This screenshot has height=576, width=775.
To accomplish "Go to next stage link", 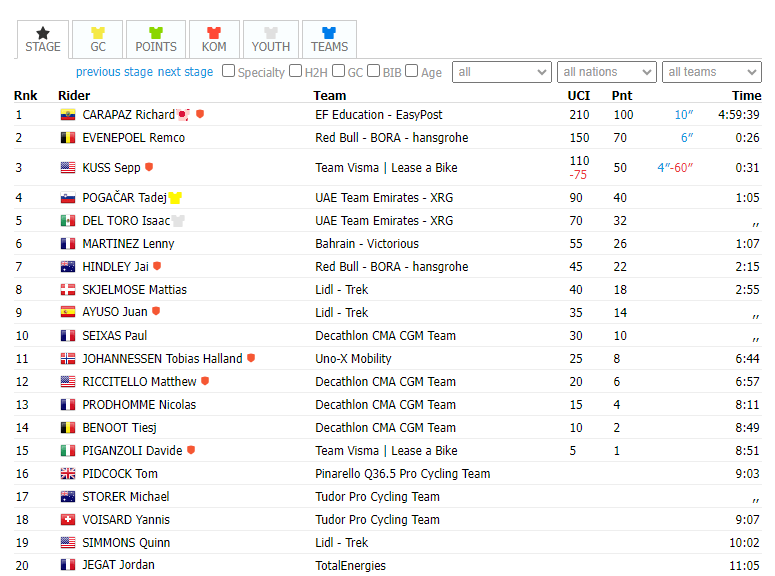I will (x=185, y=72).
